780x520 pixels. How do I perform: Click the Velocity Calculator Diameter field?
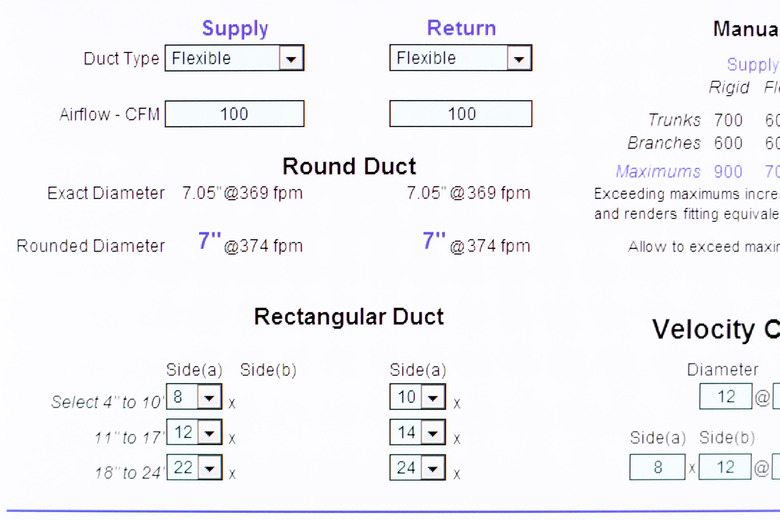725,397
